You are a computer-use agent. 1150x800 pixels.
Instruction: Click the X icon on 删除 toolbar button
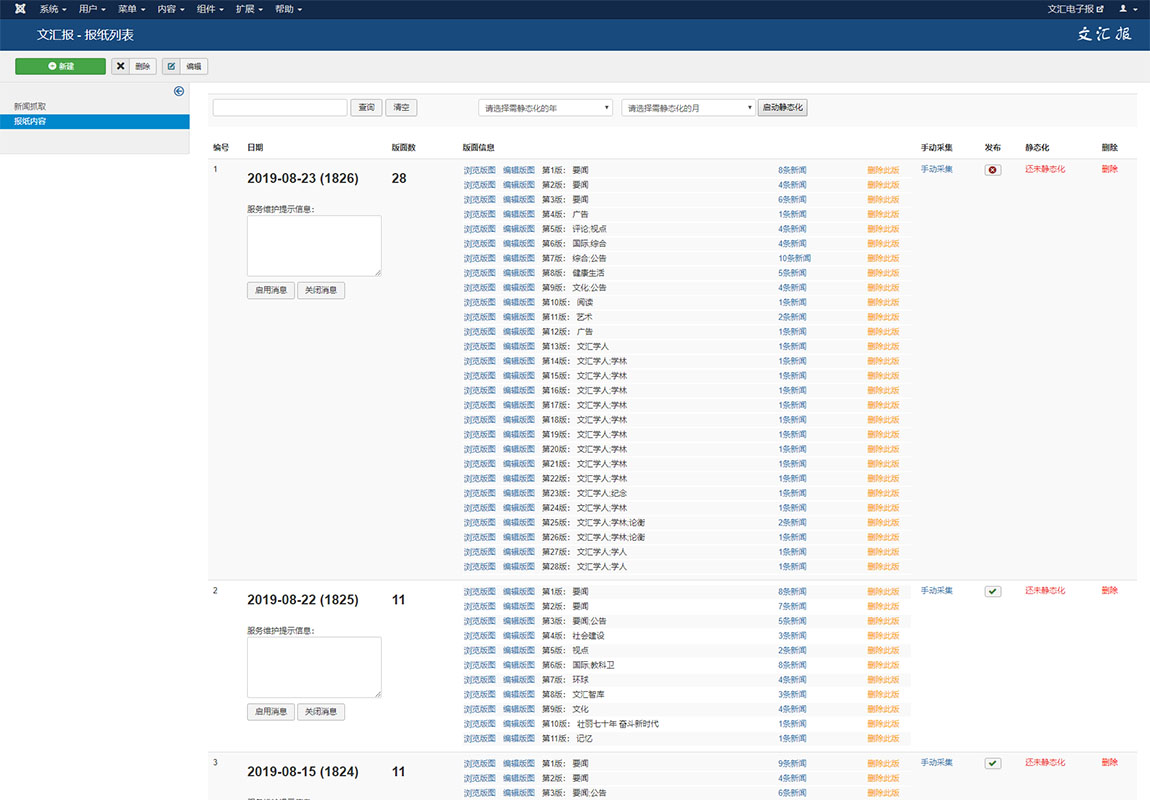(121, 66)
